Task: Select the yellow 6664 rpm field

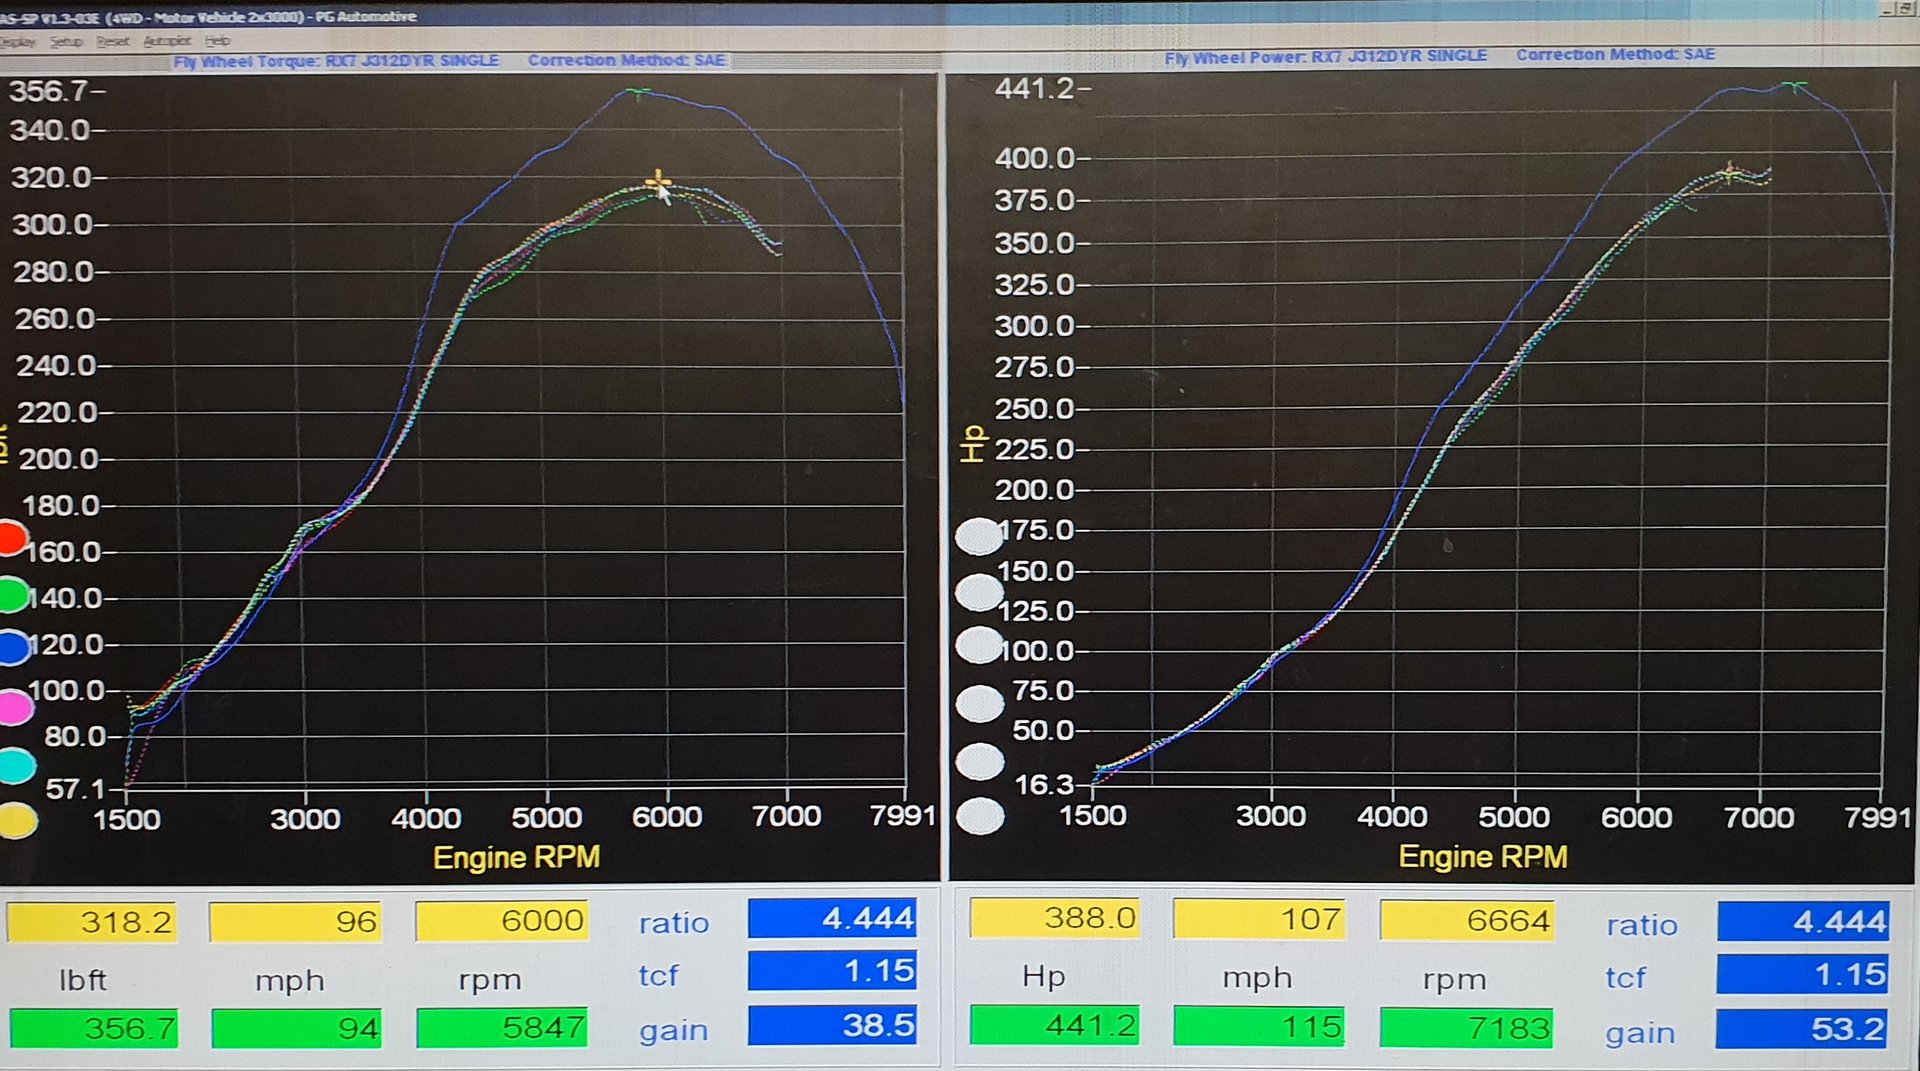Action: 1467,920
